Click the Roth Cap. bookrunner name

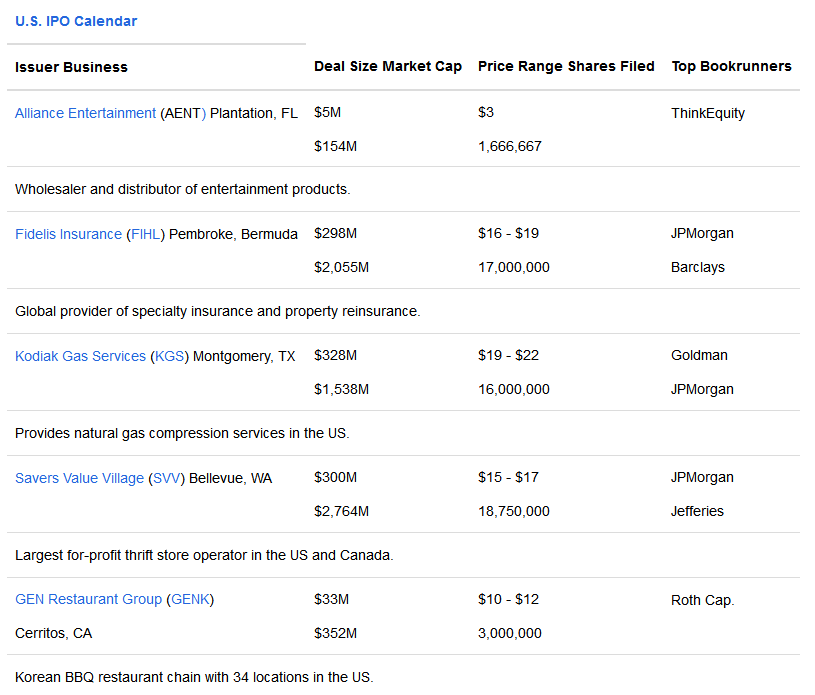click(x=703, y=600)
